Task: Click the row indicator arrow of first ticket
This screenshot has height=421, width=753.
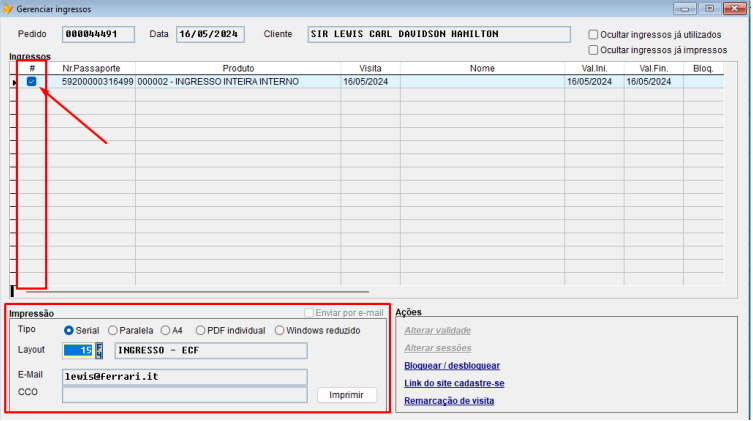Action: coord(14,82)
